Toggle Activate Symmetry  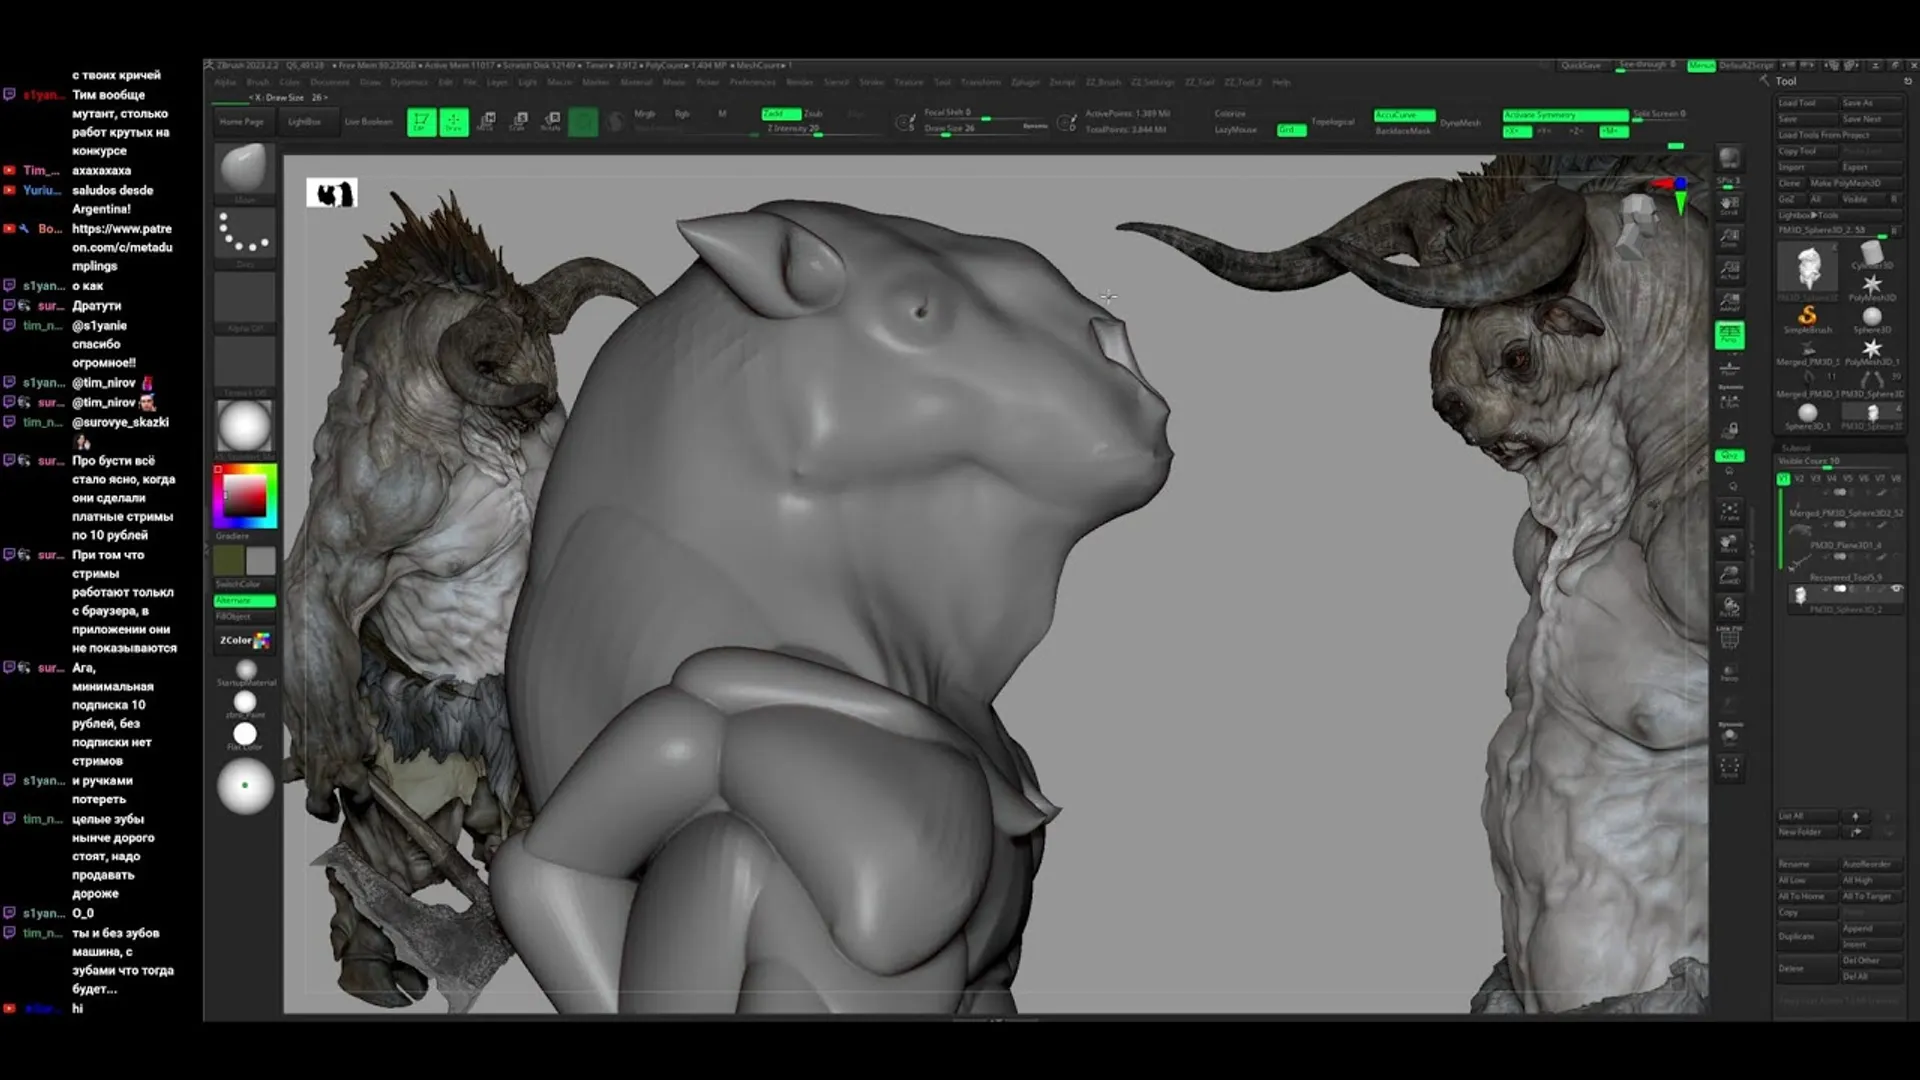coord(1563,115)
